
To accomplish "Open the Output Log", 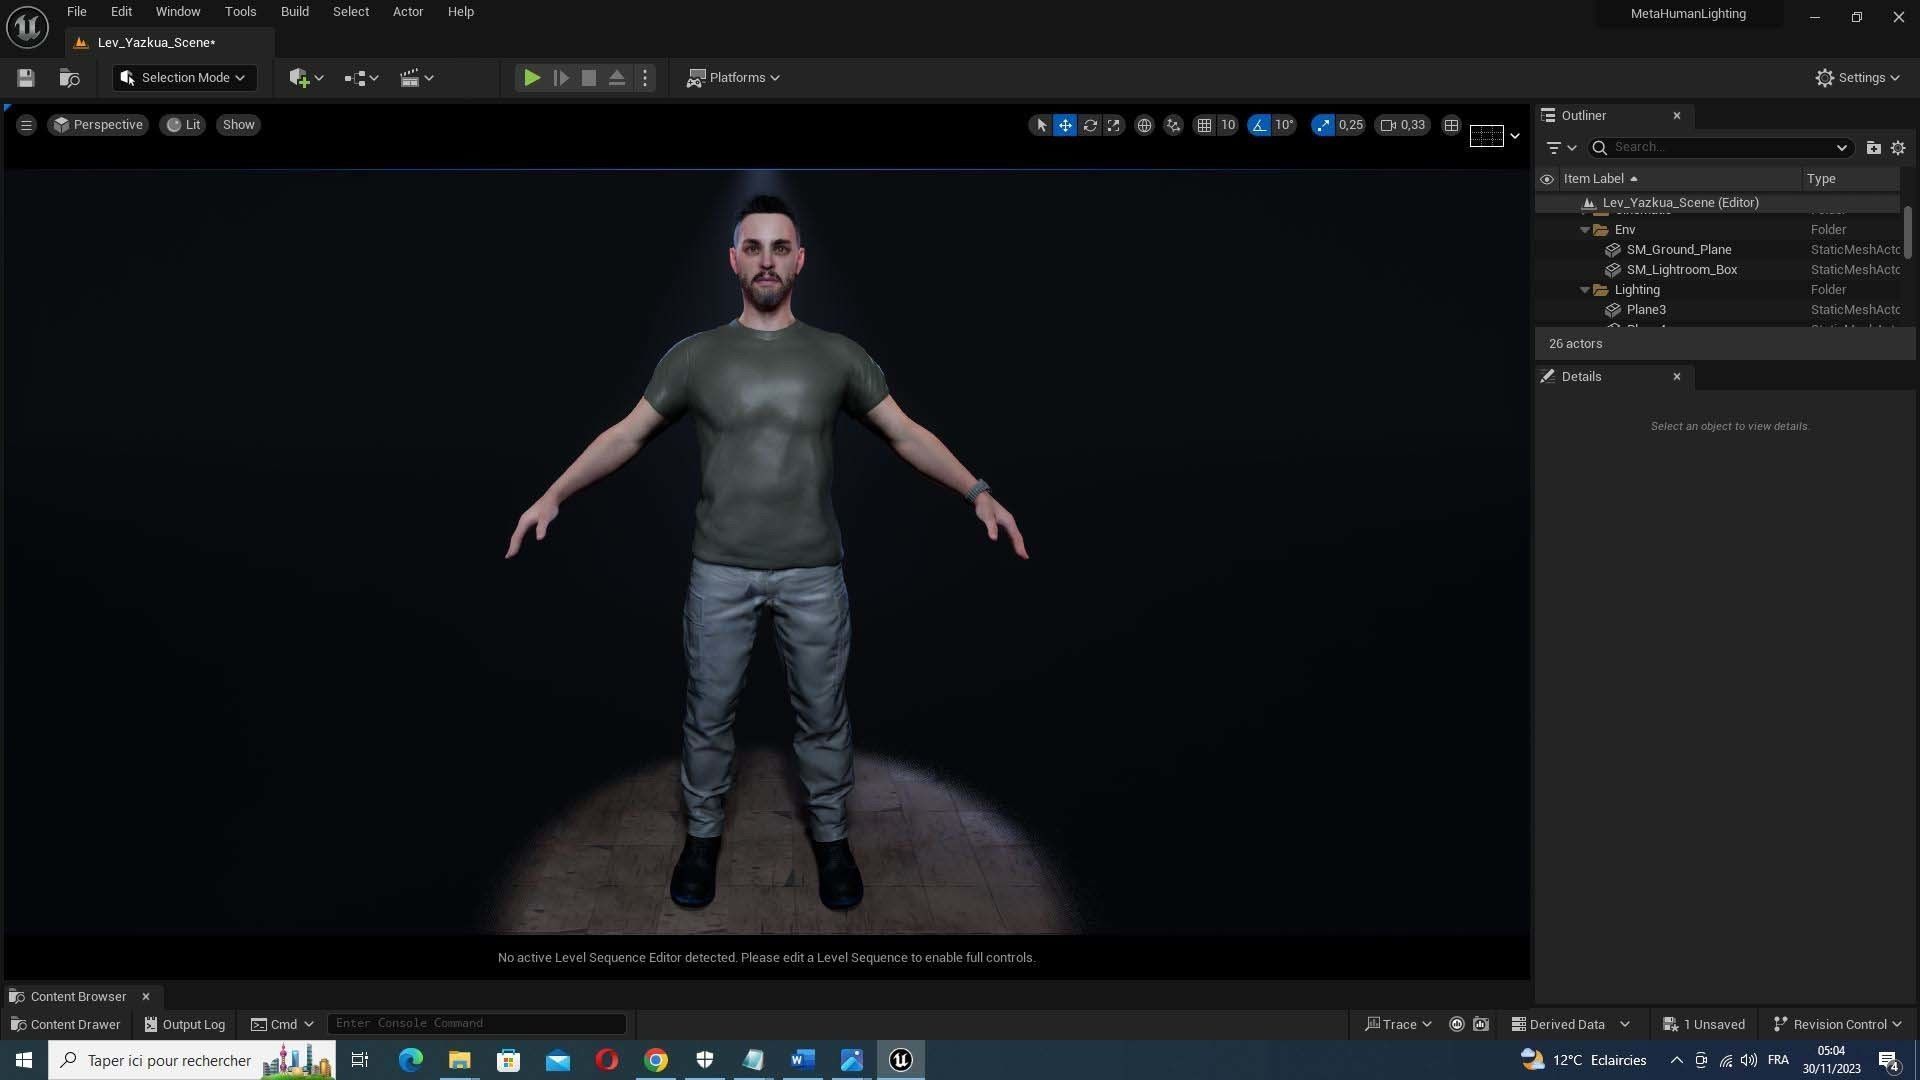I will pyautogui.click(x=185, y=1024).
